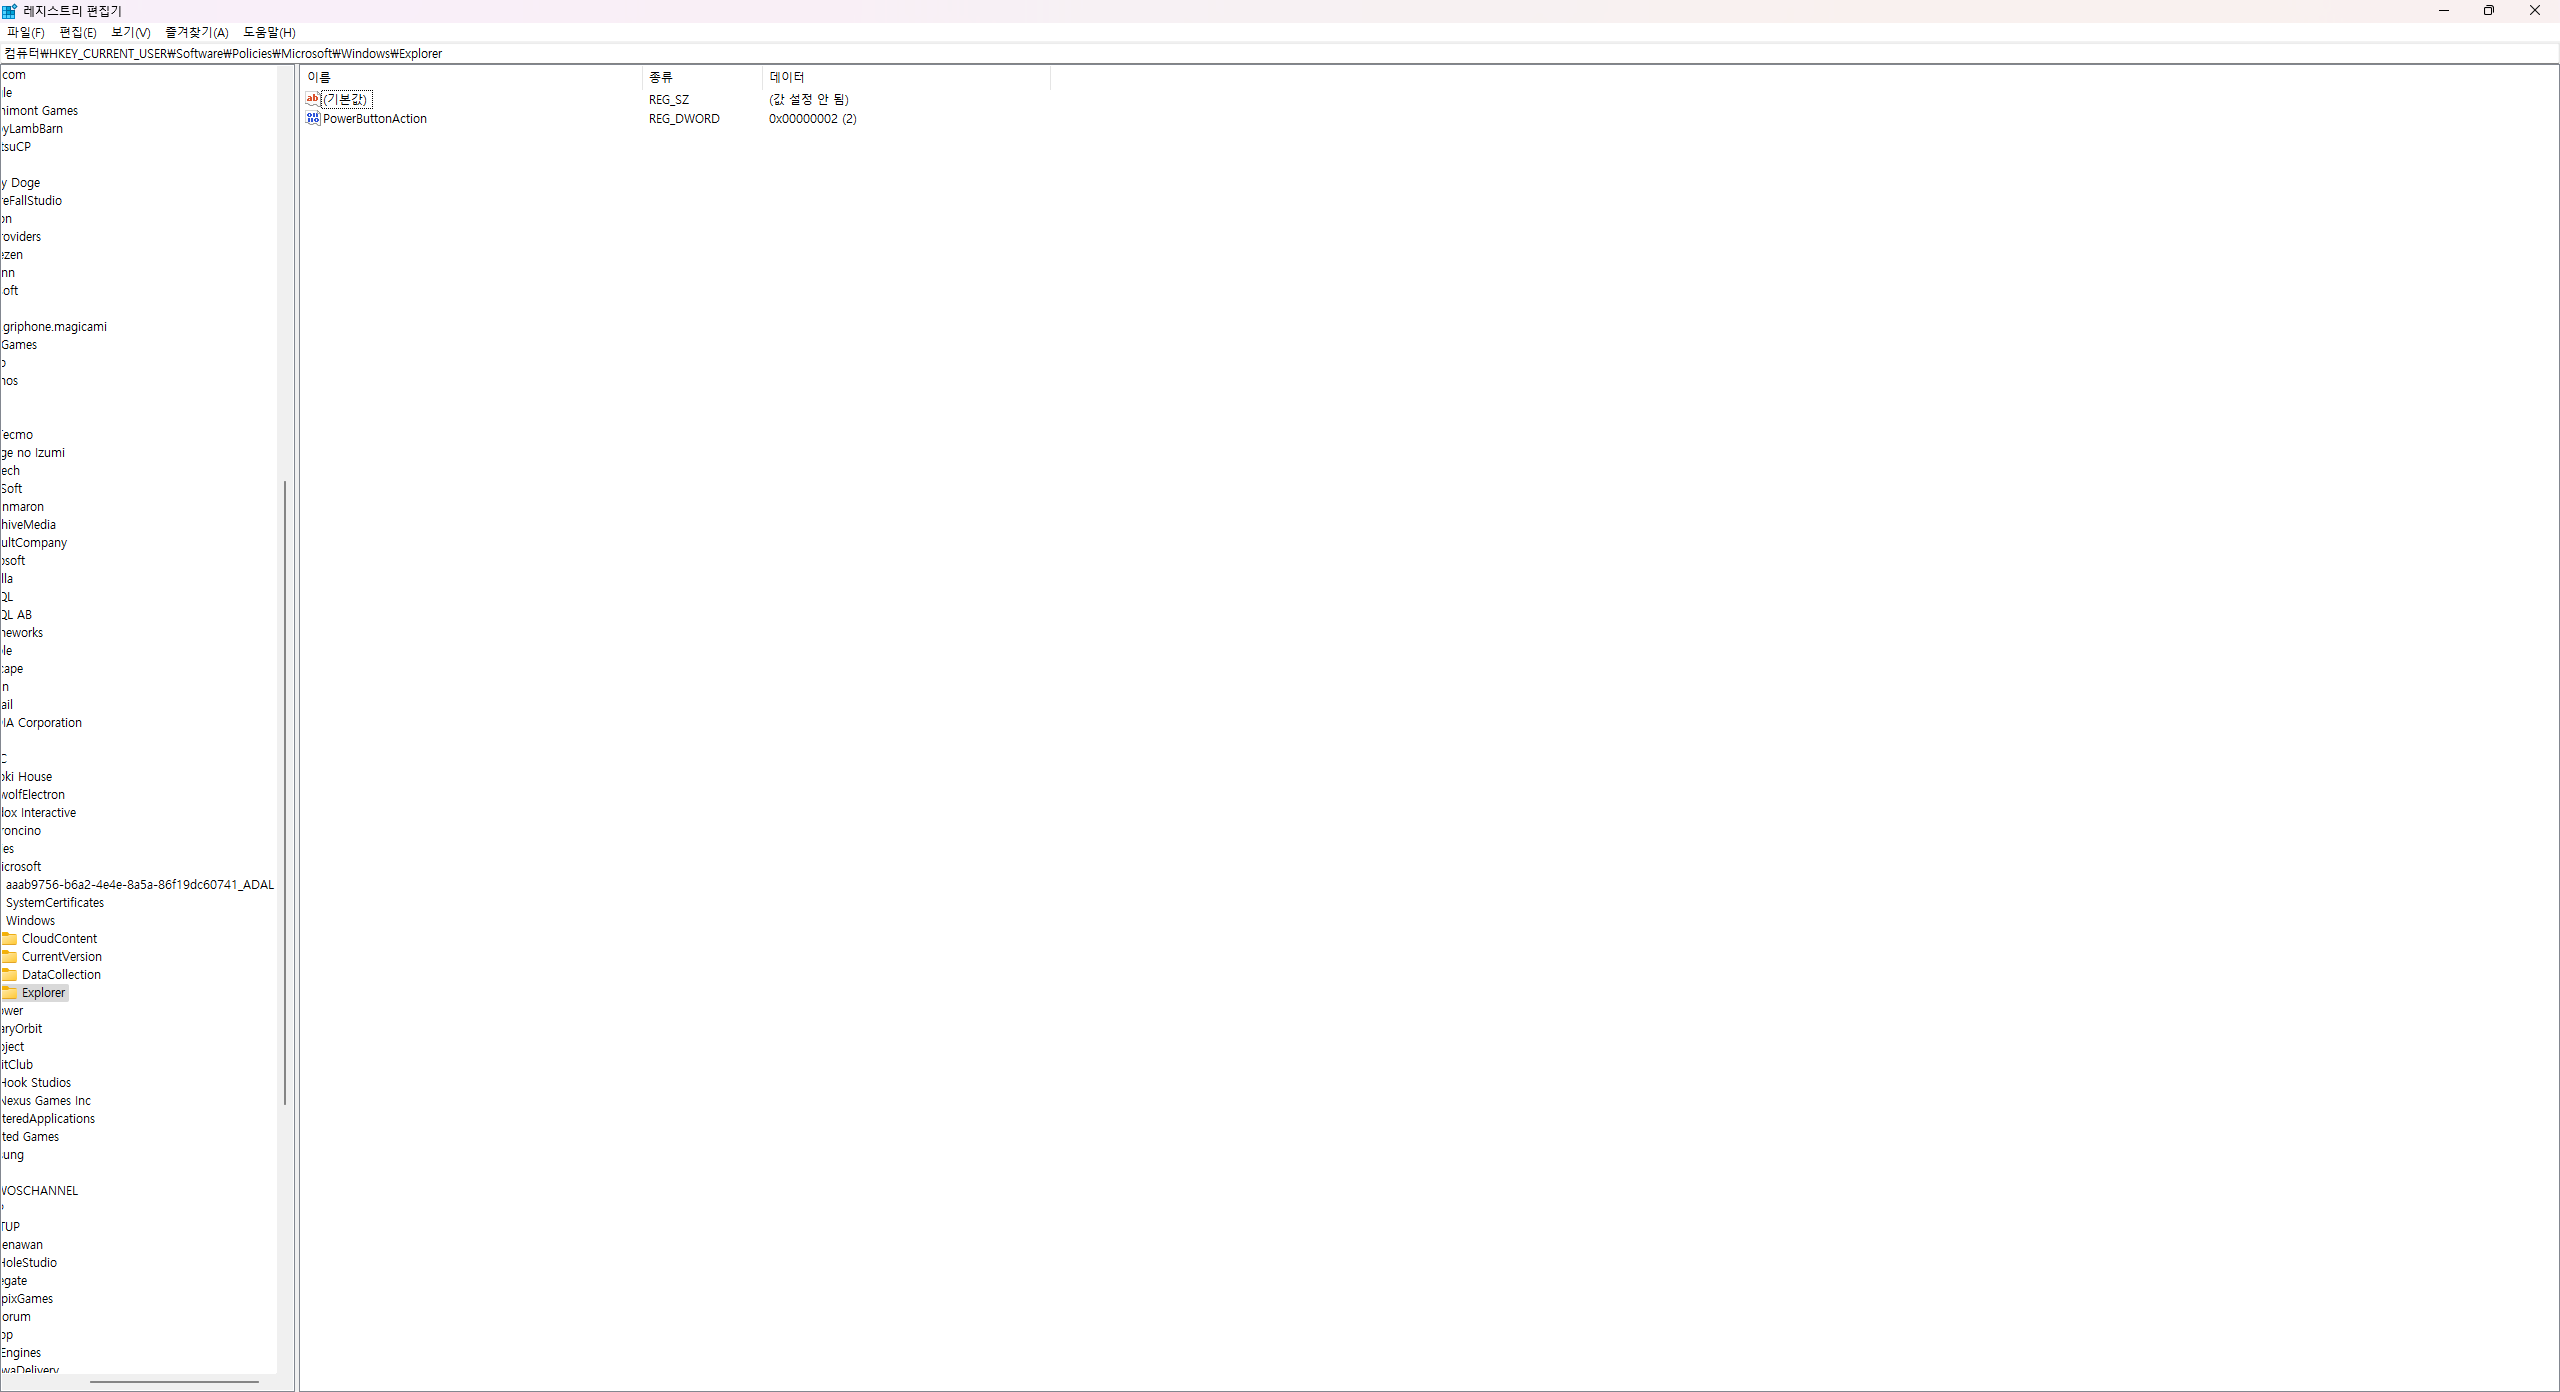This screenshot has width=2560, height=1392.
Task: Select the CurrentVersion key in tree
Action: tap(61, 956)
